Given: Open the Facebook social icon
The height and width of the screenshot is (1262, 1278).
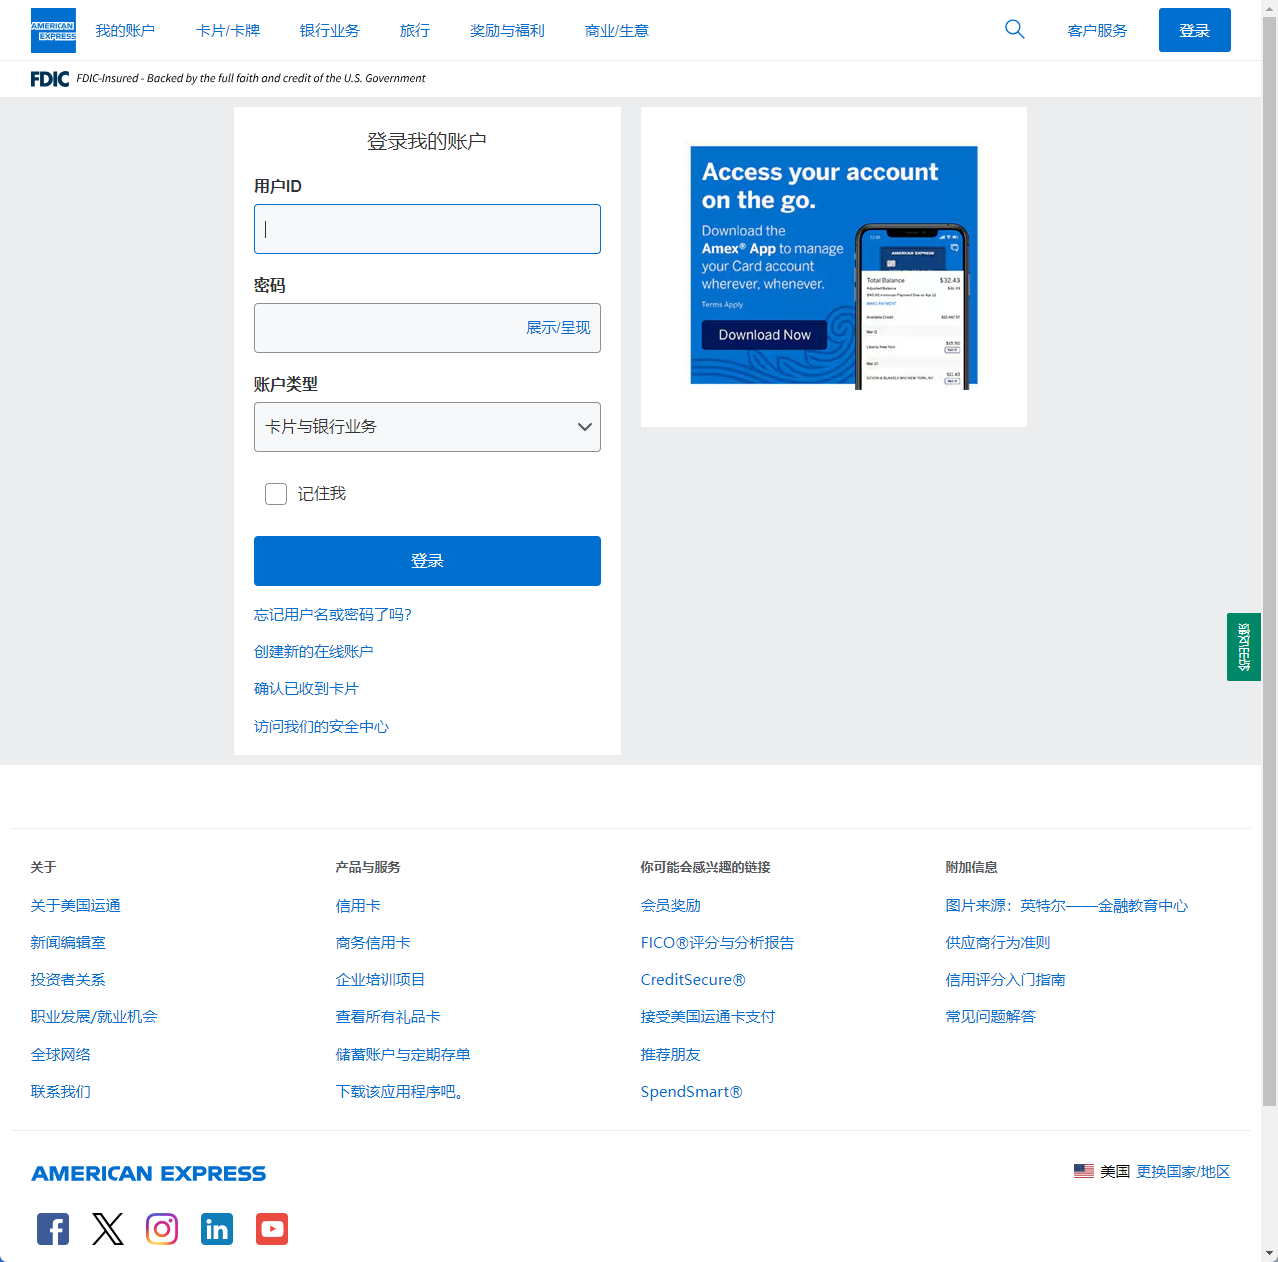Looking at the screenshot, I should pos(53,1228).
